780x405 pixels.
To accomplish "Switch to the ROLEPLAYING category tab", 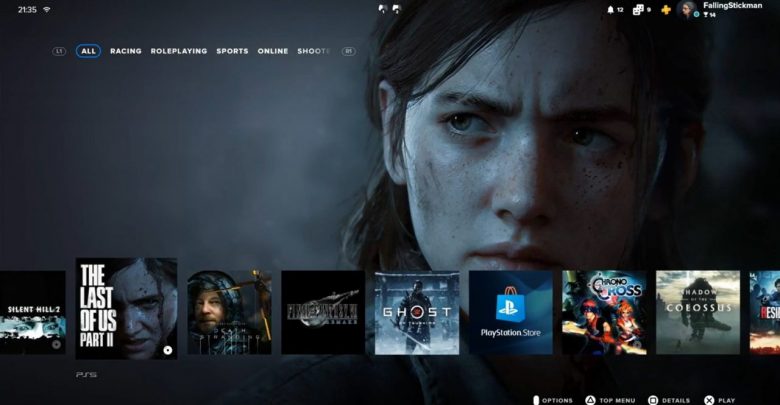I will [x=179, y=51].
